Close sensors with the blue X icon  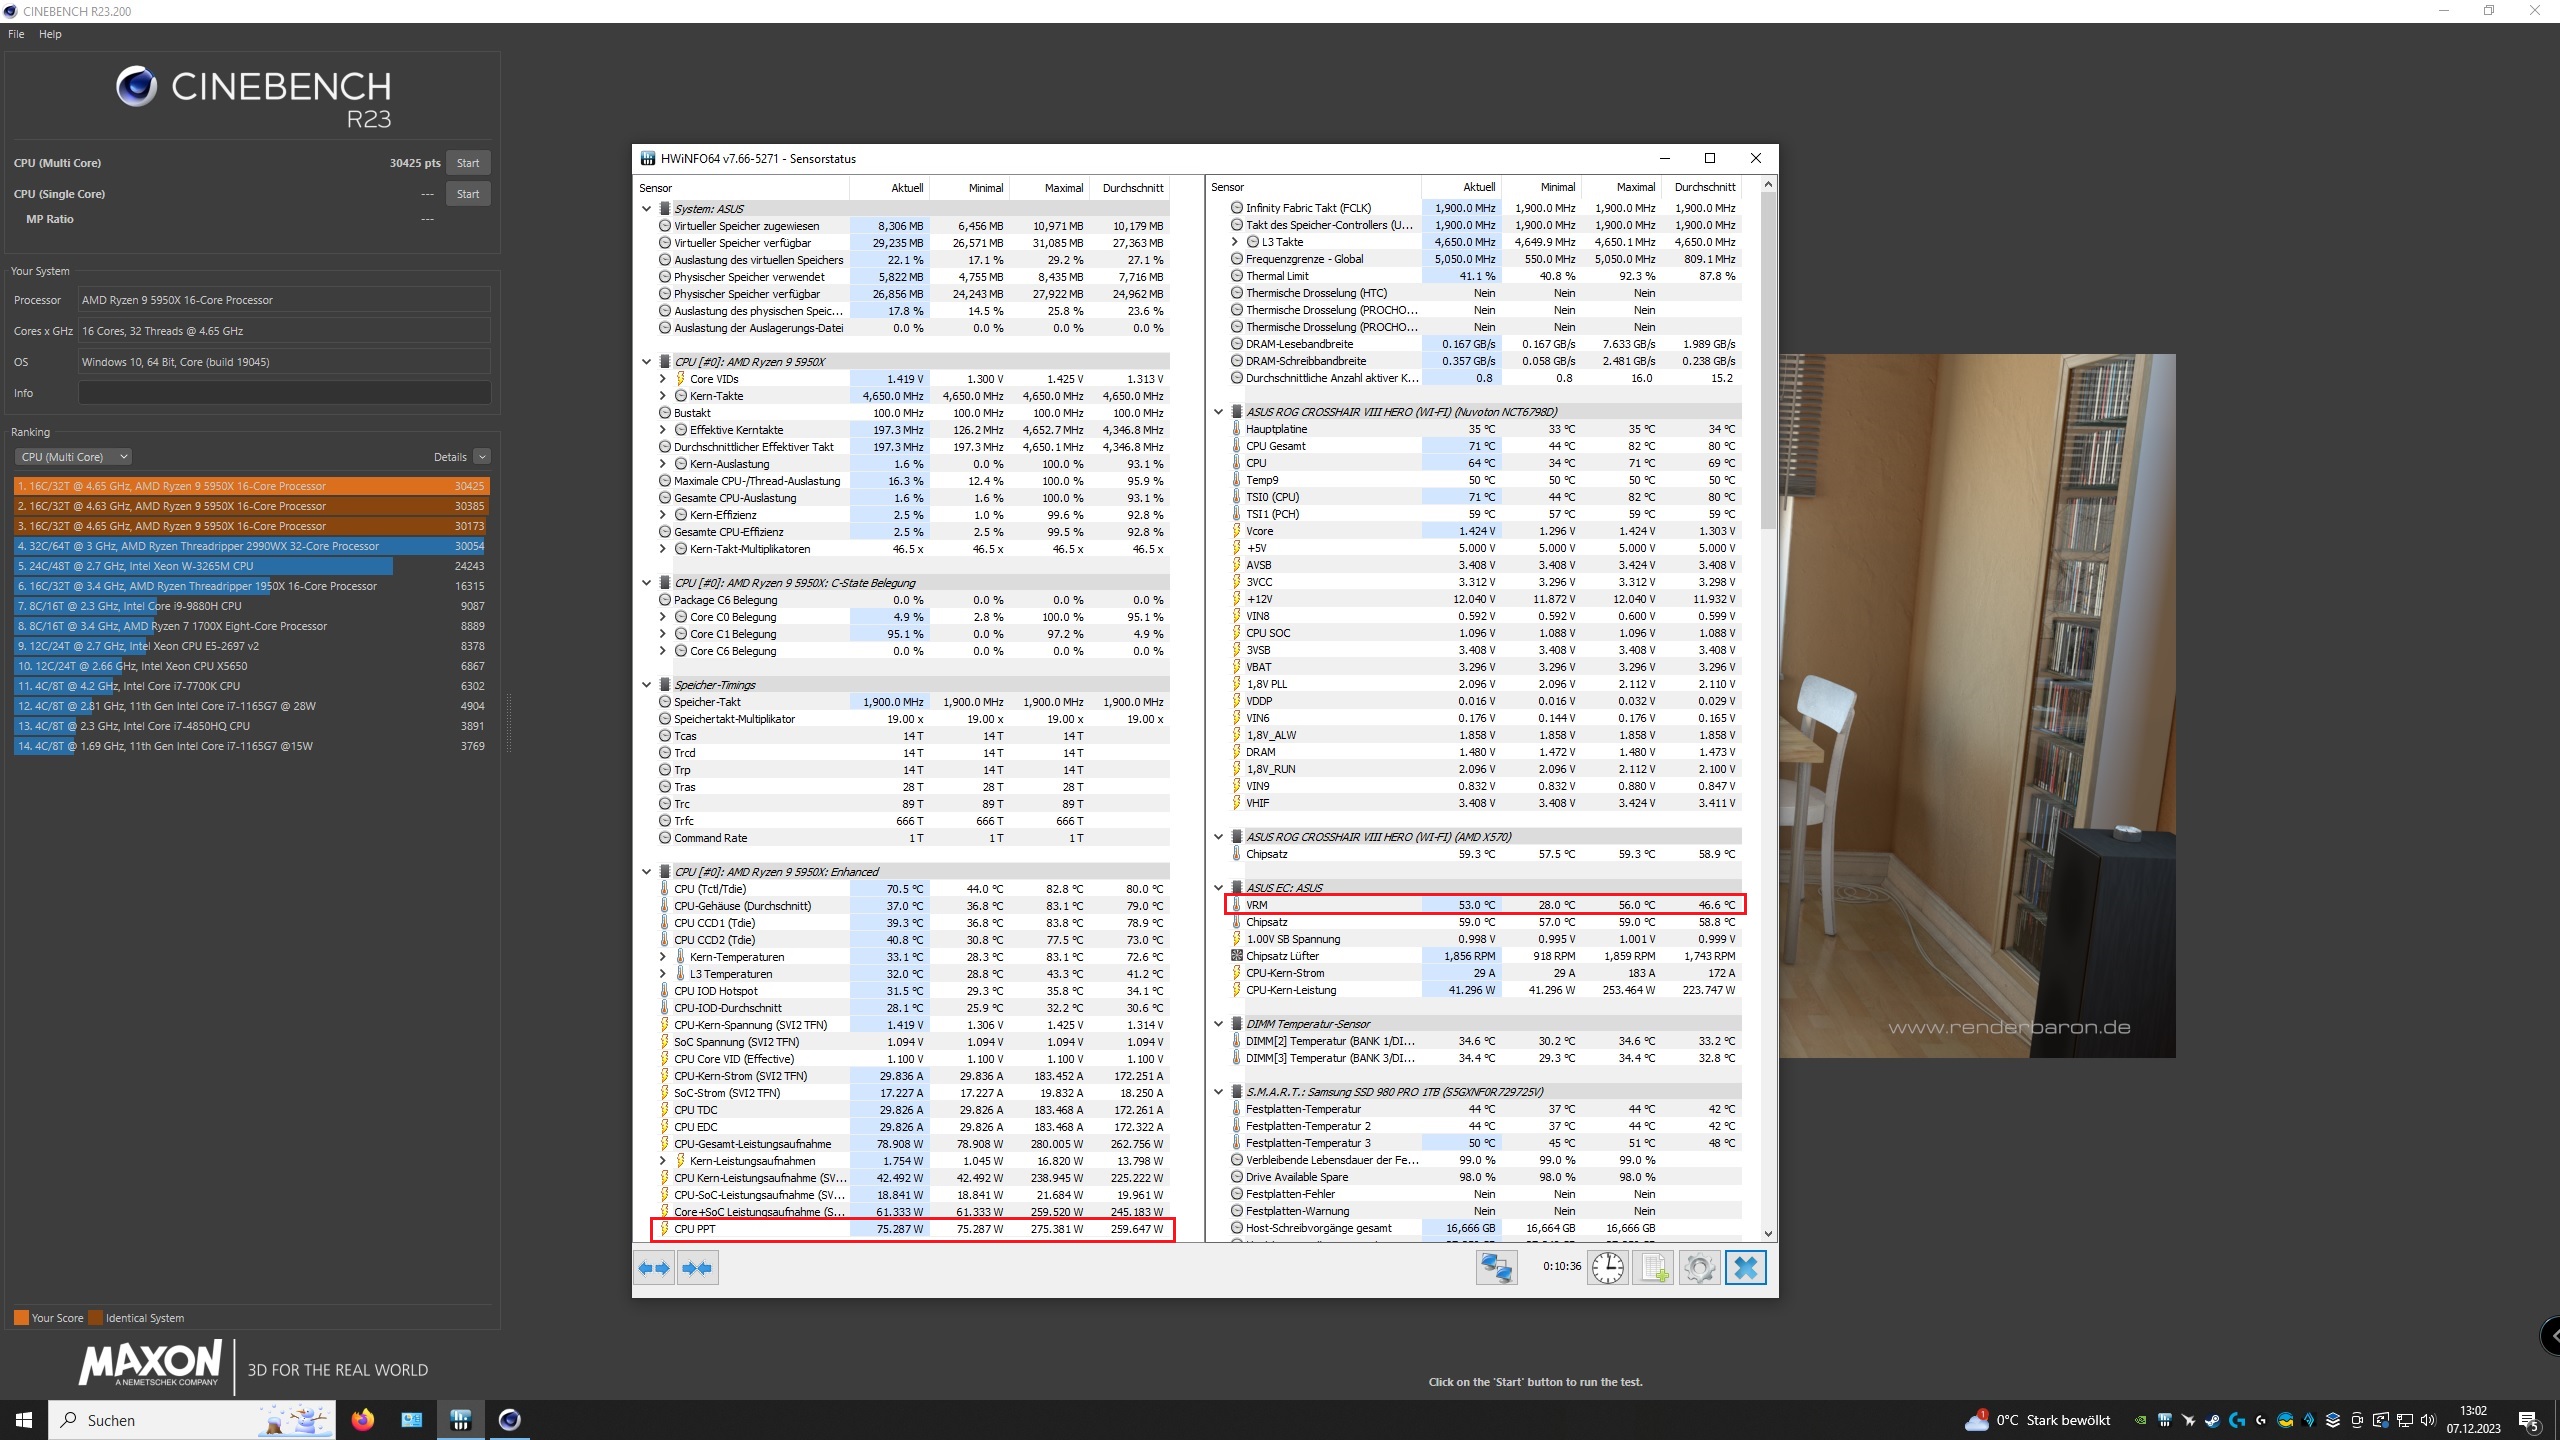1745,1268
